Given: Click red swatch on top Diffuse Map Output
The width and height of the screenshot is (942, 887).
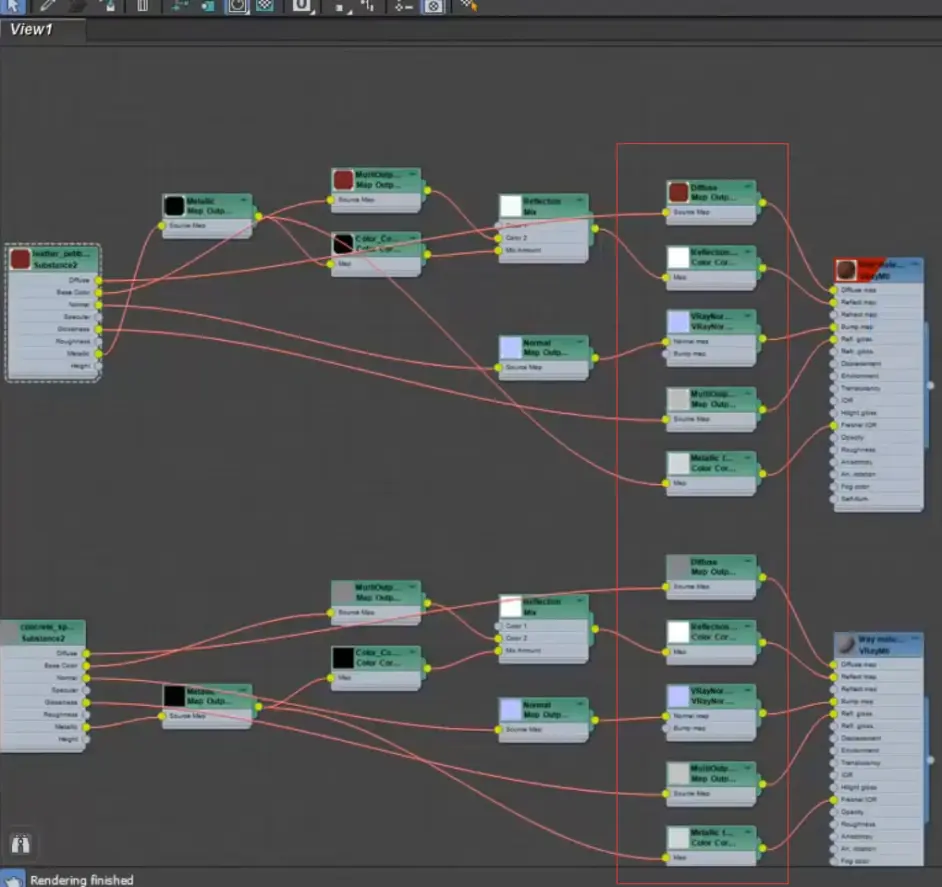Looking at the screenshot, I should click(678, 192).
